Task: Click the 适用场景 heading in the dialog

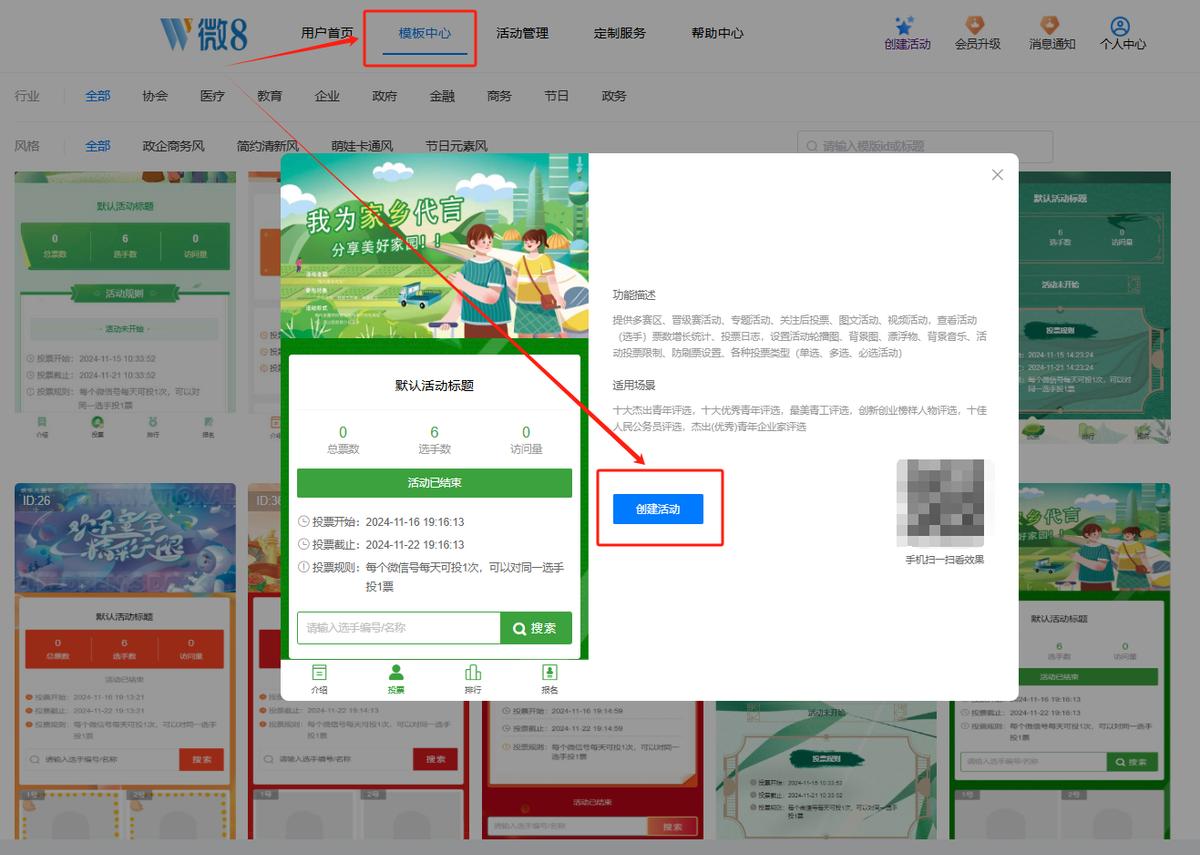Action: pyautogui.click(x=634, y=385)
